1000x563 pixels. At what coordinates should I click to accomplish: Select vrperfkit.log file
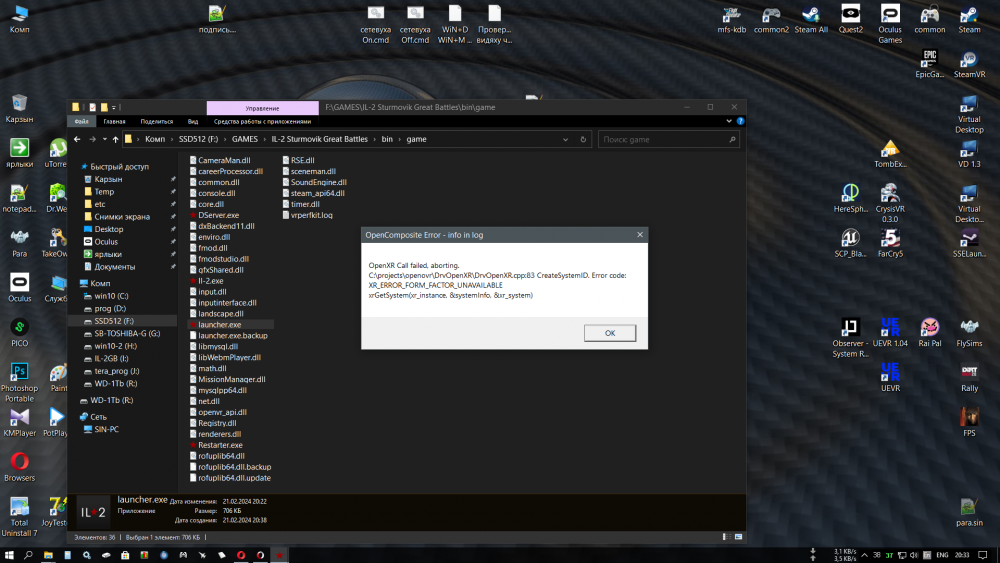tap(307, 215)
